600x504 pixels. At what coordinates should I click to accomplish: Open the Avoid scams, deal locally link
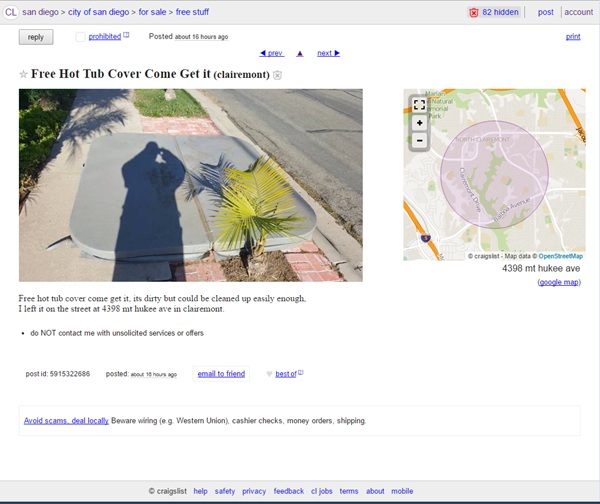click(x=66, y=421)
